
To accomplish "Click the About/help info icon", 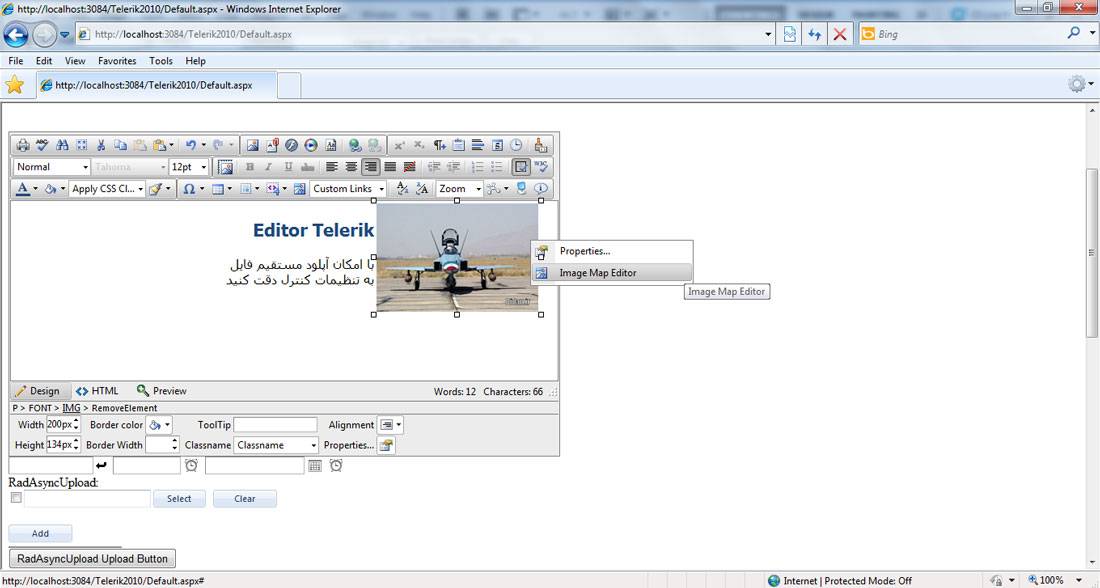I will coord(540,189).
